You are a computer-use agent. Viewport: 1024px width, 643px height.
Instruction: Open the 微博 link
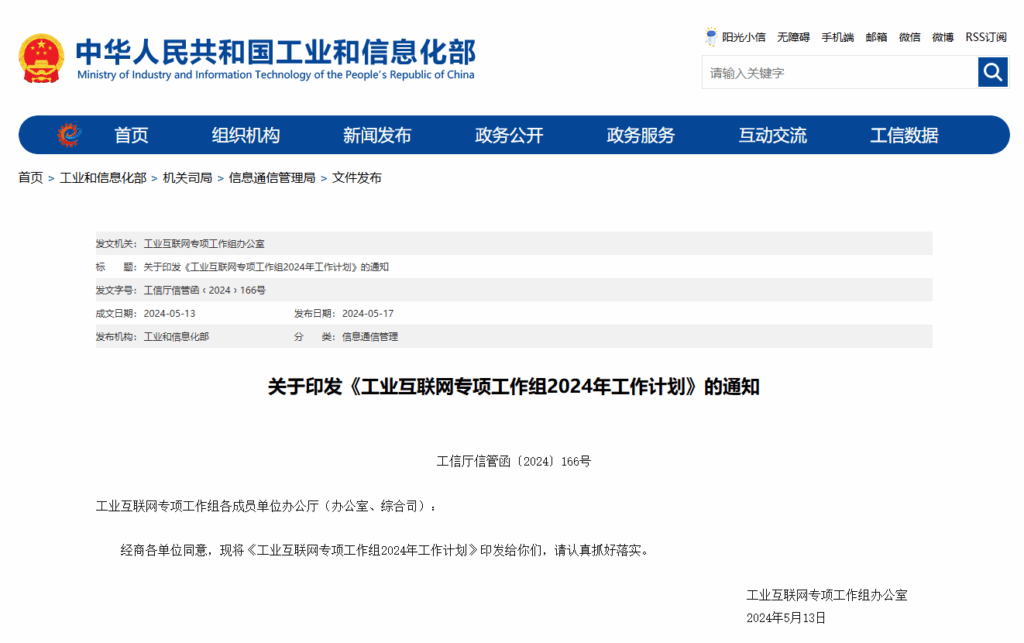click(942, 37)
